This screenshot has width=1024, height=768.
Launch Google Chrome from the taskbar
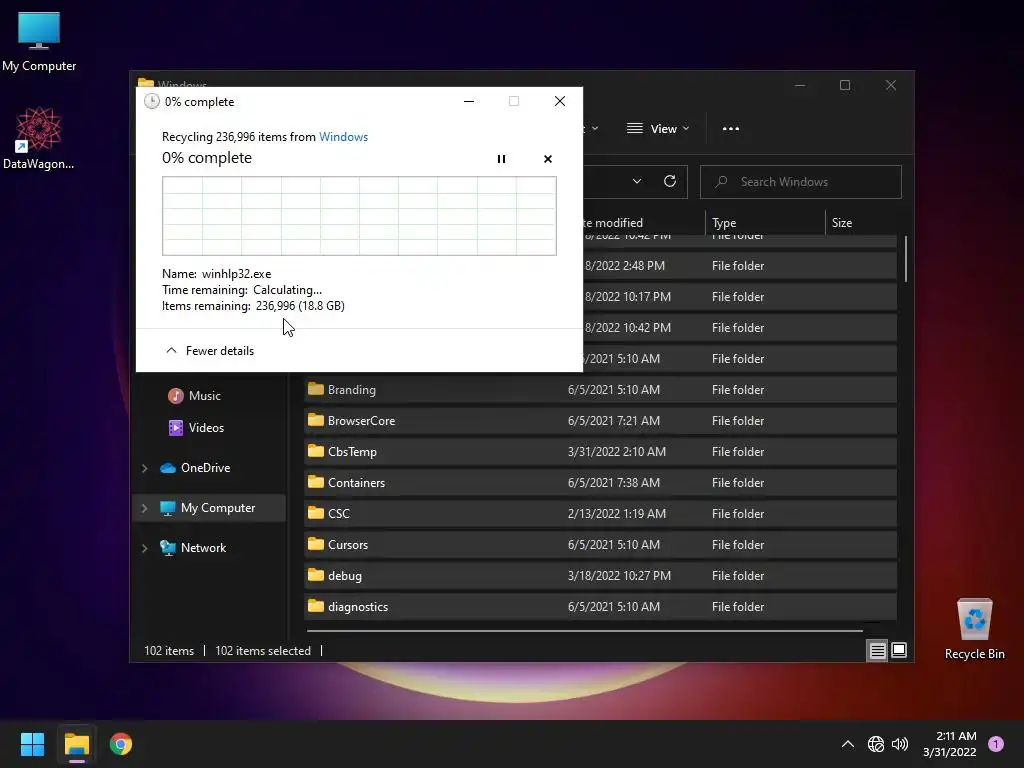pyautogui.click(x=121, y=744)
